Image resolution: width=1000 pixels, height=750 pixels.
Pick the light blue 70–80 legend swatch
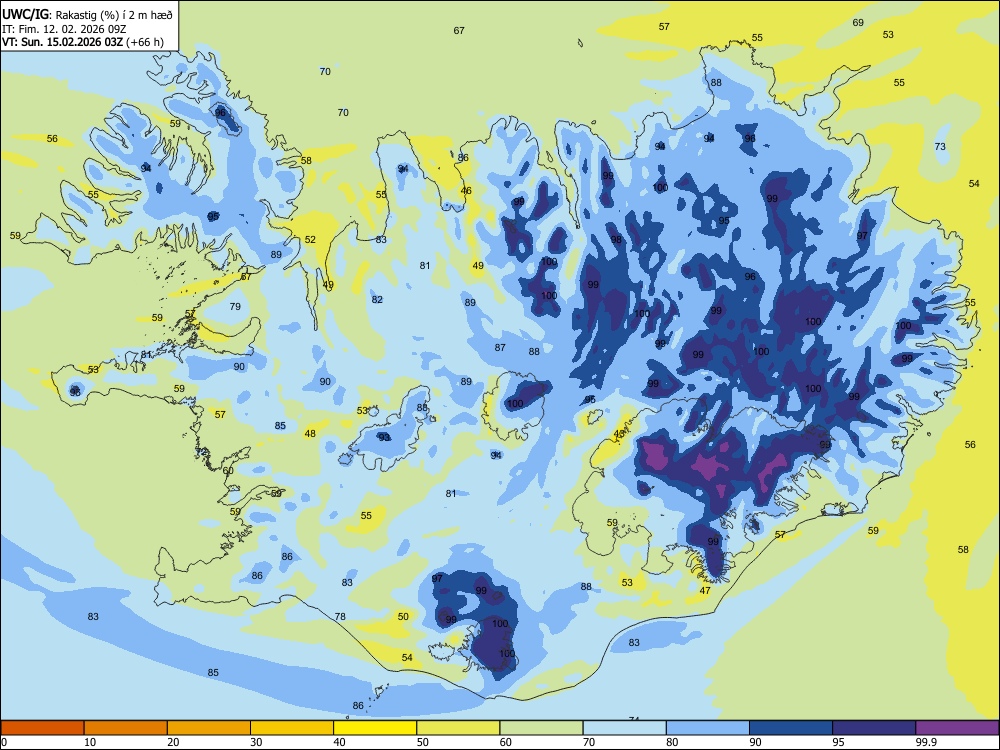click(624, 728)
